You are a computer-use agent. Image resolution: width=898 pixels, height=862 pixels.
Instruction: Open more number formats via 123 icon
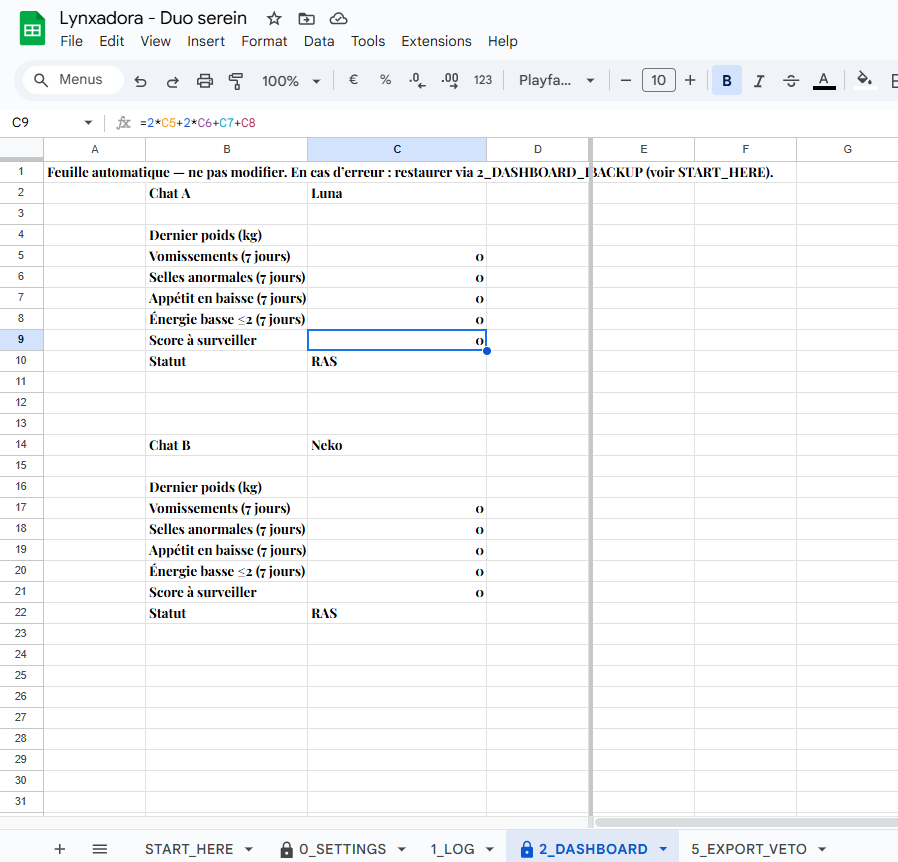point(483,80)
